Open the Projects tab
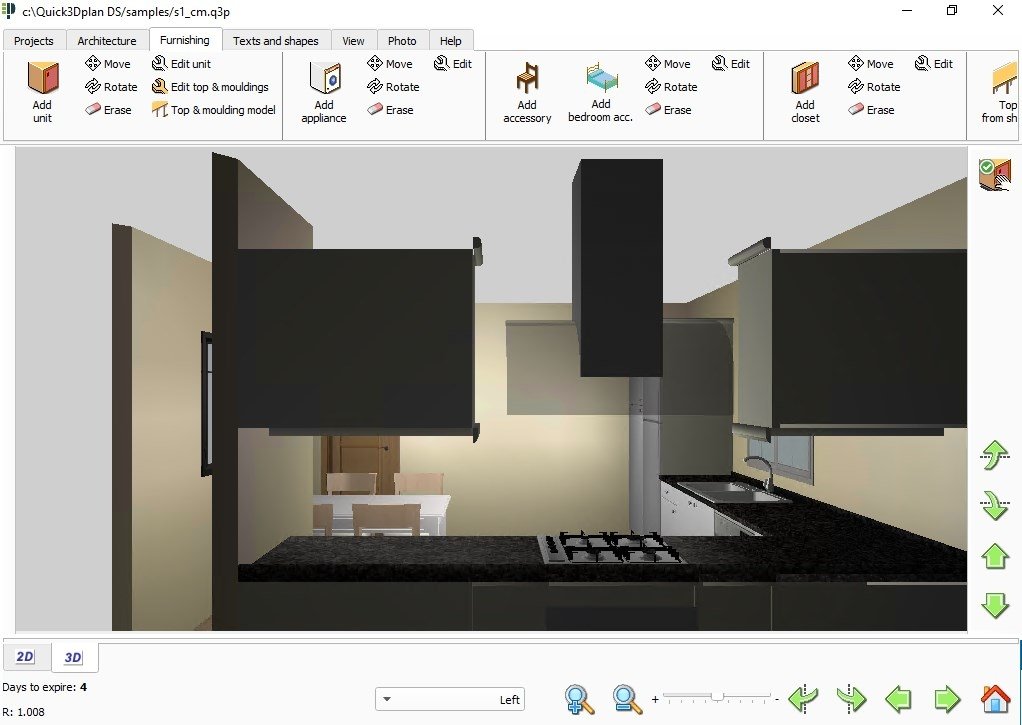The image size is (1022, 725). [34, 40]
